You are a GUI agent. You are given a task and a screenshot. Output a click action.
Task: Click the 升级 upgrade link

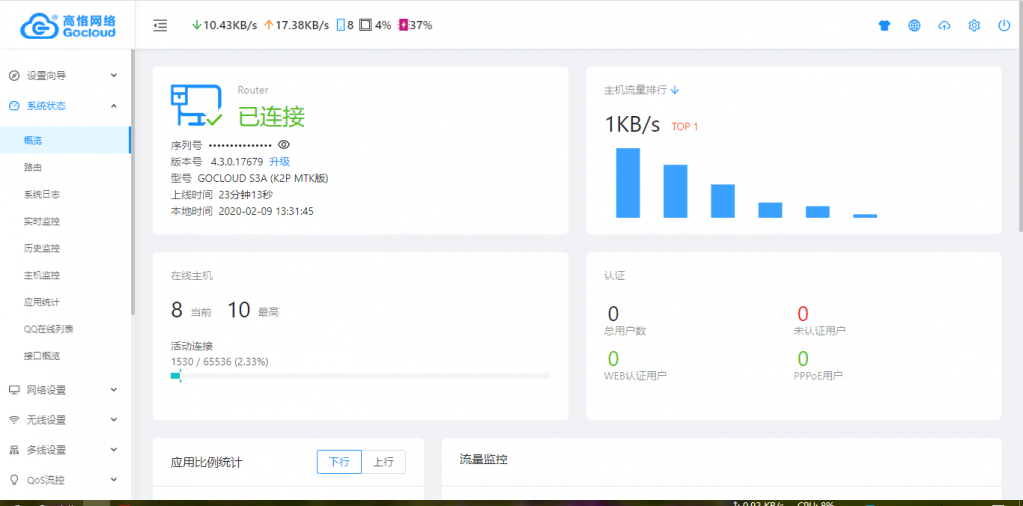[279, 161]
